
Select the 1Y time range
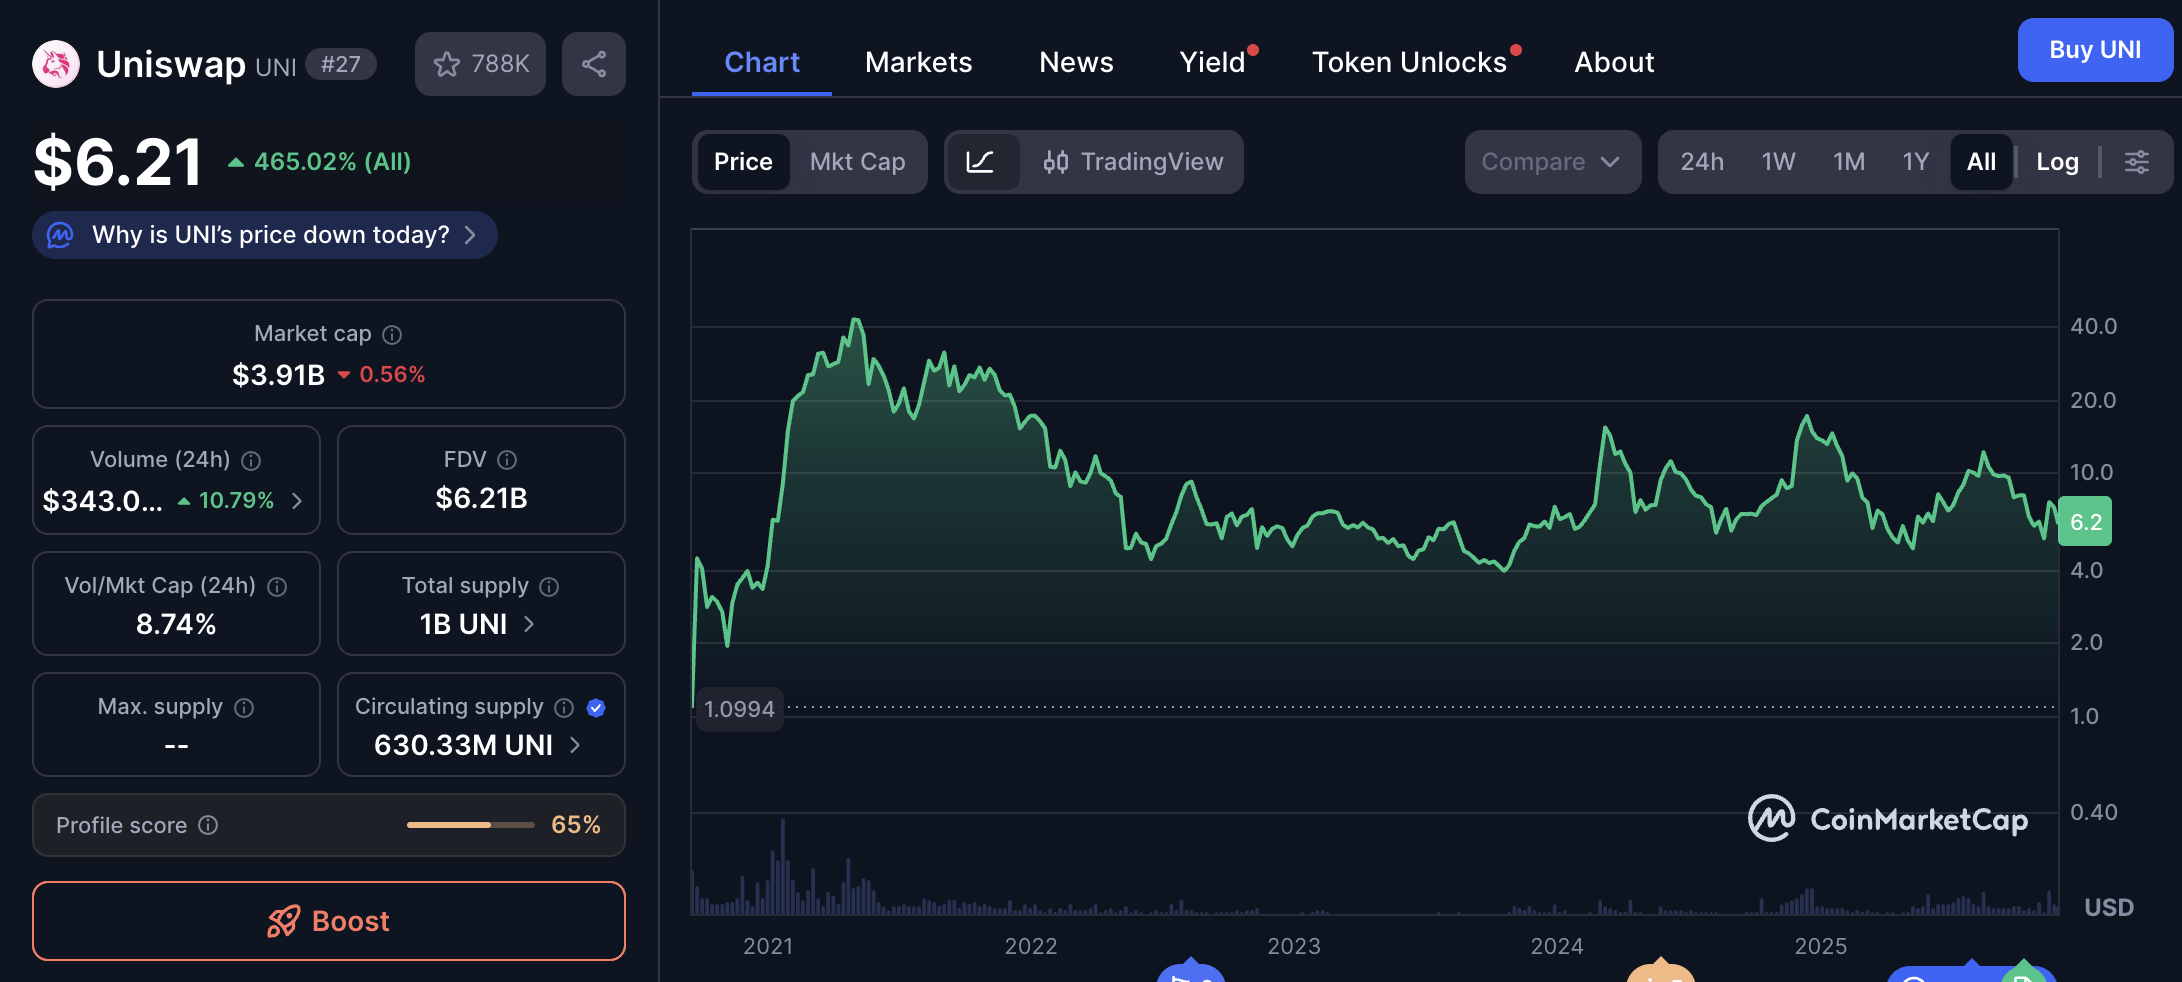pyautogui.click(x=1915, y=161)
